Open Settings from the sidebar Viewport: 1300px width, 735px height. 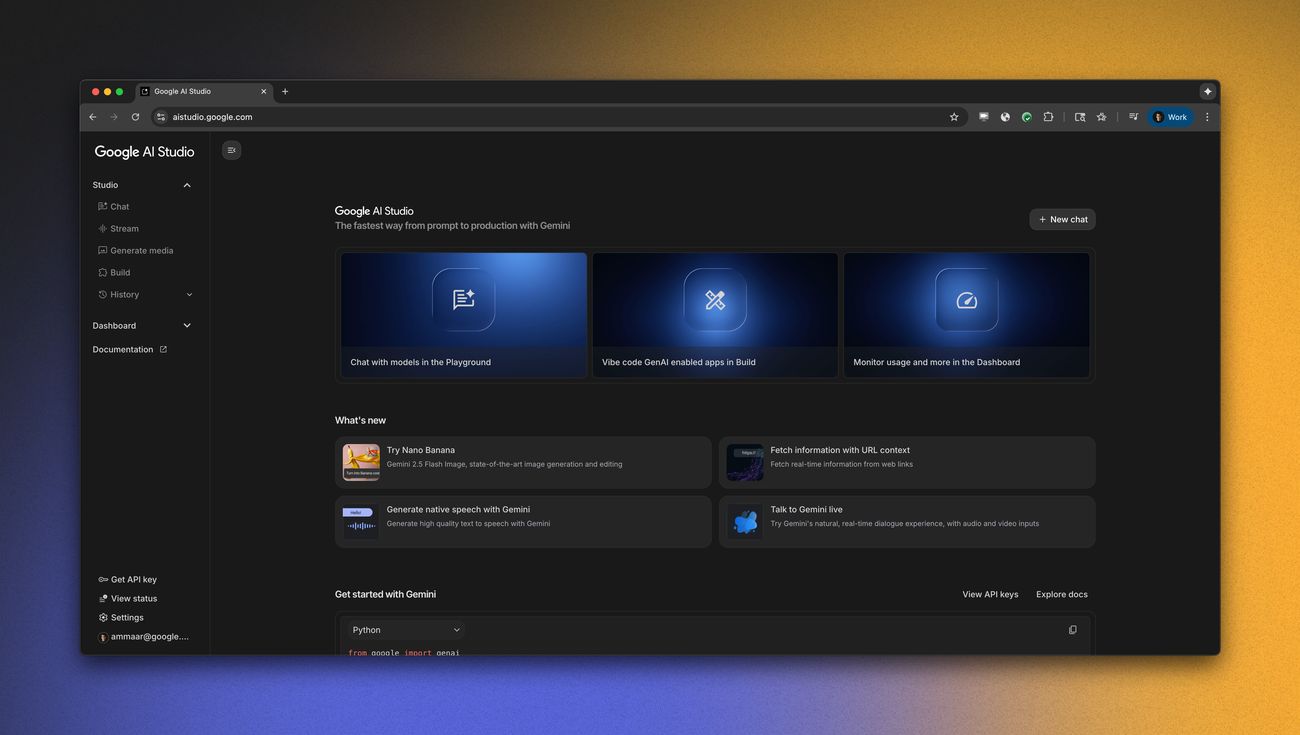pyautogui.click(x=127, y=617)
